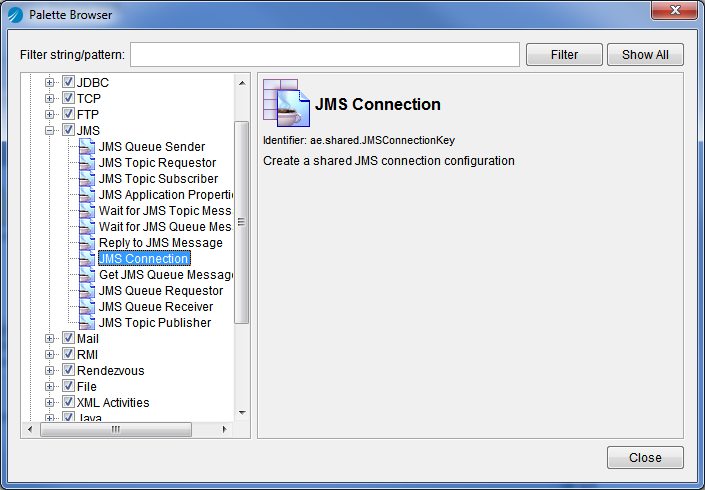Click the JMS Connection tree icon
The height and width of the screenshot is (490, 705).
(x=87, y=258)
